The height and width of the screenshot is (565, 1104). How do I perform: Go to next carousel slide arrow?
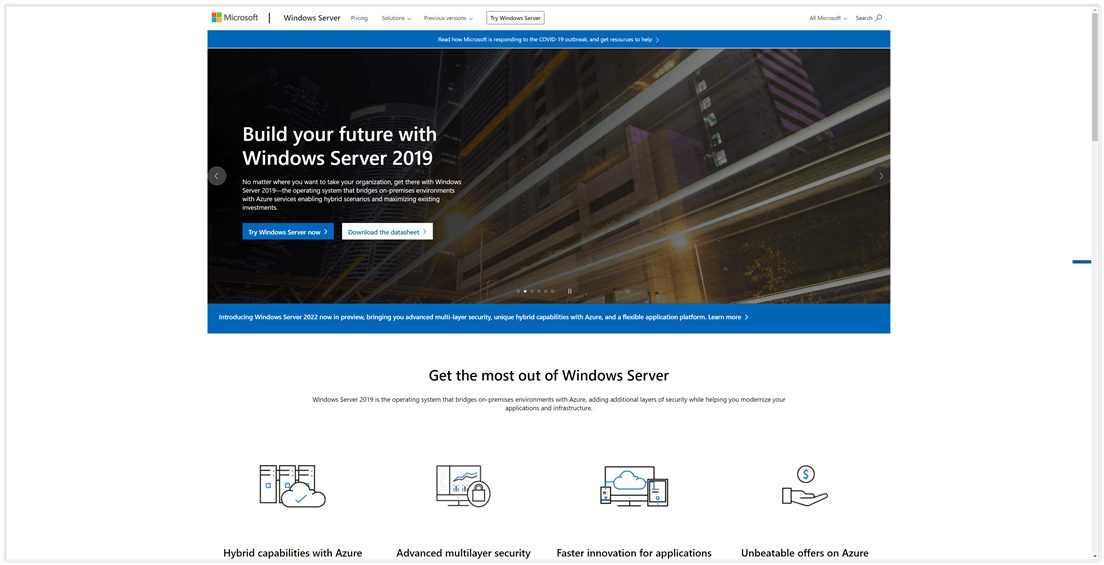[880, 176]
